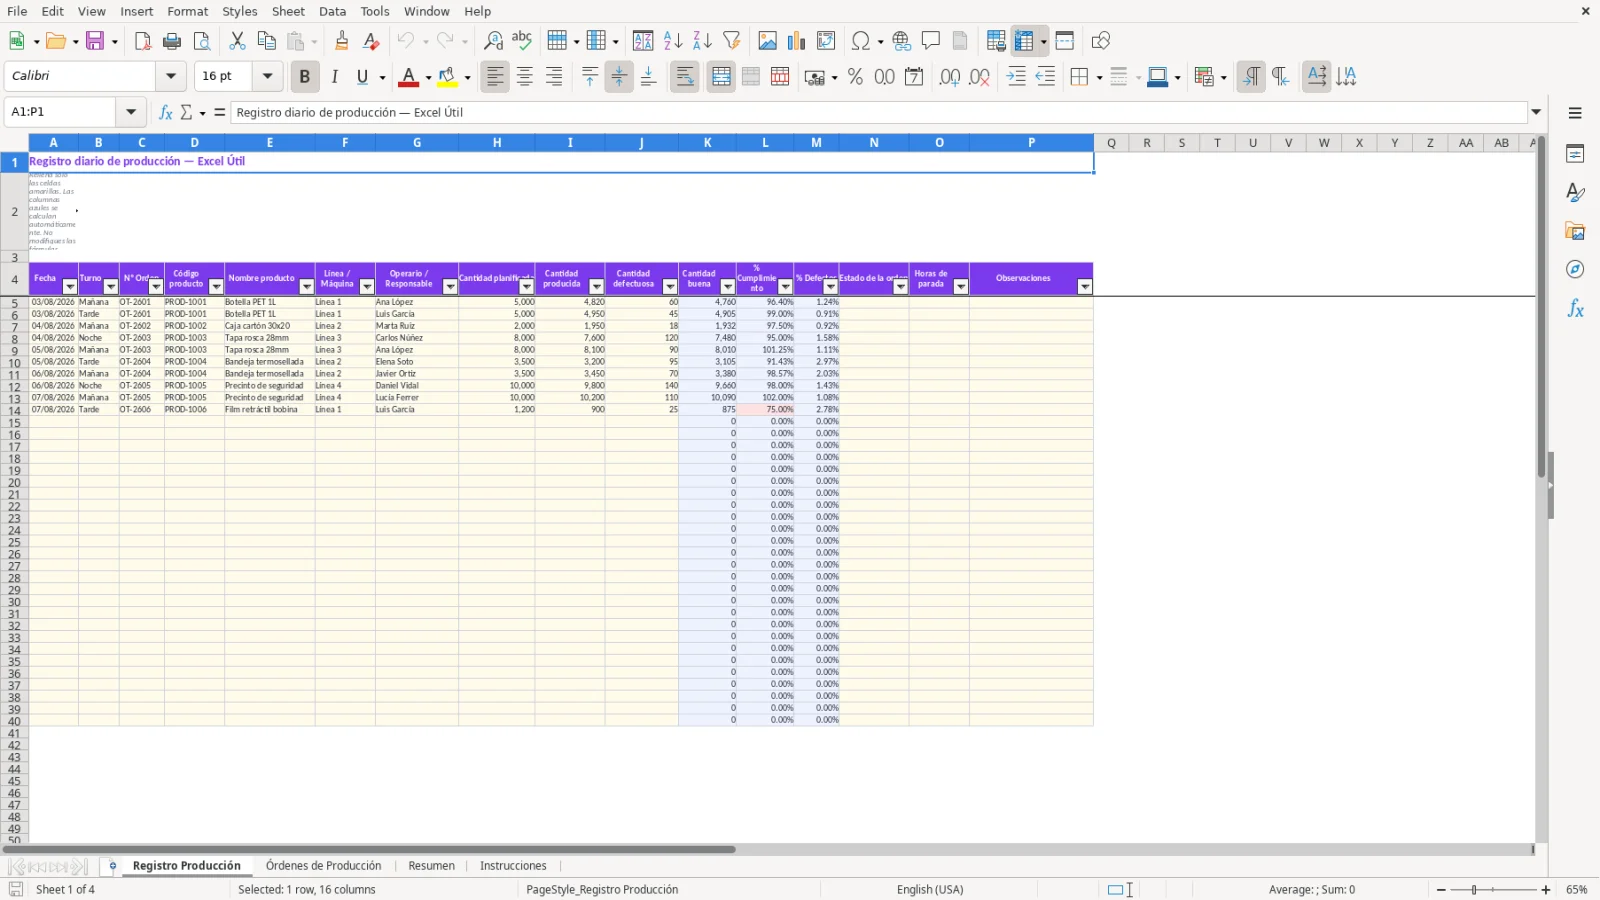Screen dimensions: 1600x900
Task: Expand the formula bar arrow
Action: pyautogui.click(x=1537, y=112)
